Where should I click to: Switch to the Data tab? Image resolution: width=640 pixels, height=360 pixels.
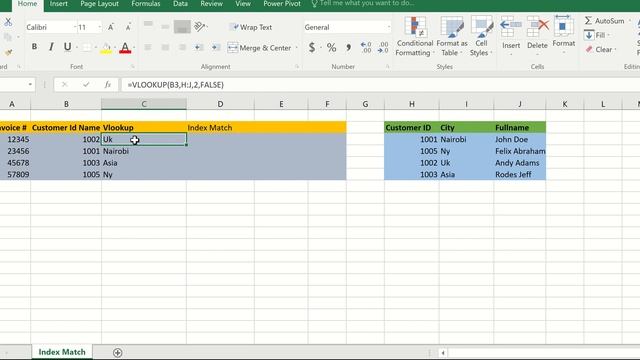coord(180,4)
